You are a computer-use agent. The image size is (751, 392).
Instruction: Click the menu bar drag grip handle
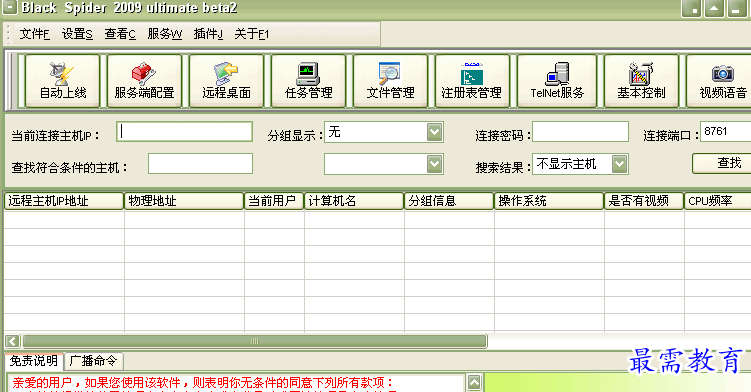click(x=8, y=34)
